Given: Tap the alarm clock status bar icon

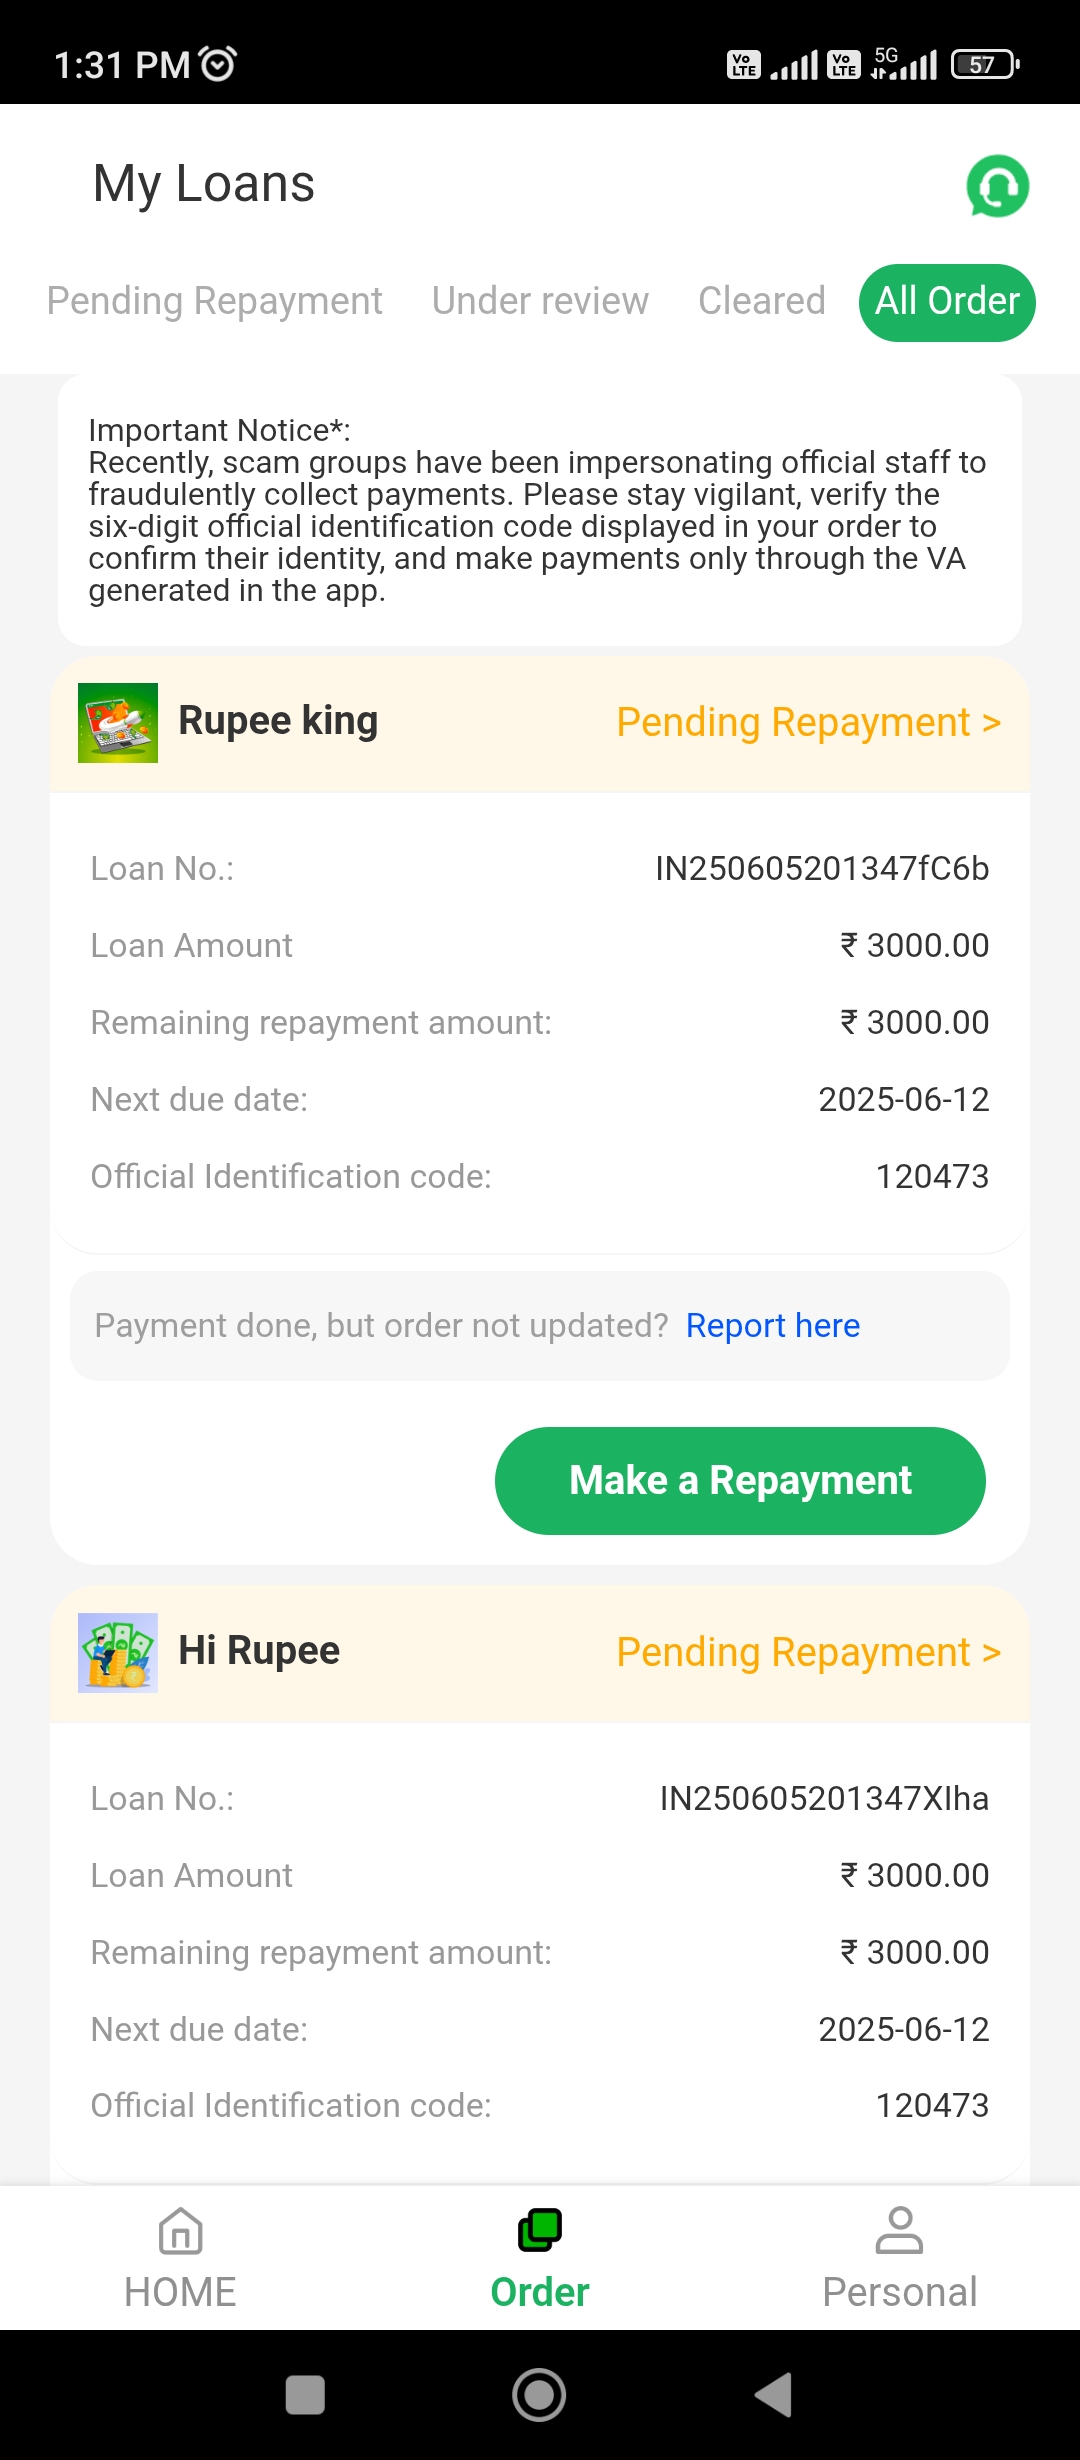Looking at the screenshot, I should tap(218, 64).
